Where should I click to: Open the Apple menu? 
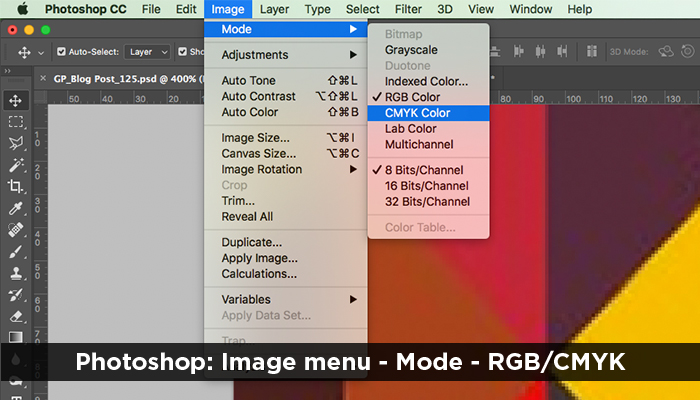21,9
